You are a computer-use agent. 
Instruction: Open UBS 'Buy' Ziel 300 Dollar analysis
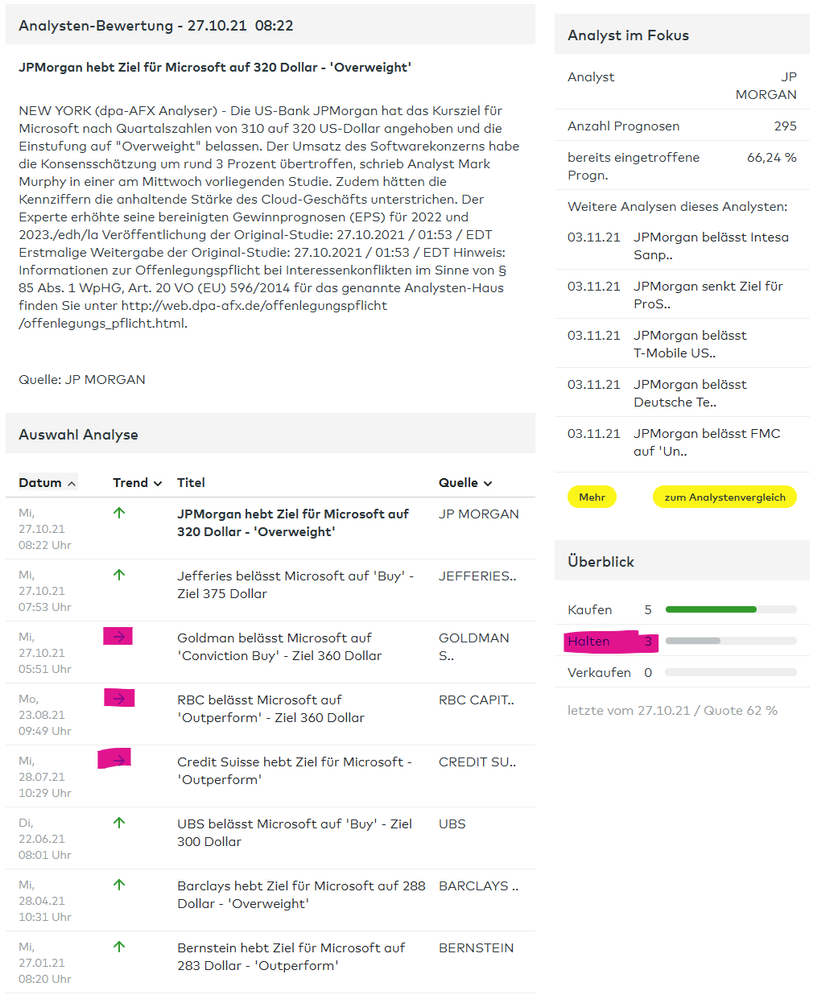coord(294,833)
